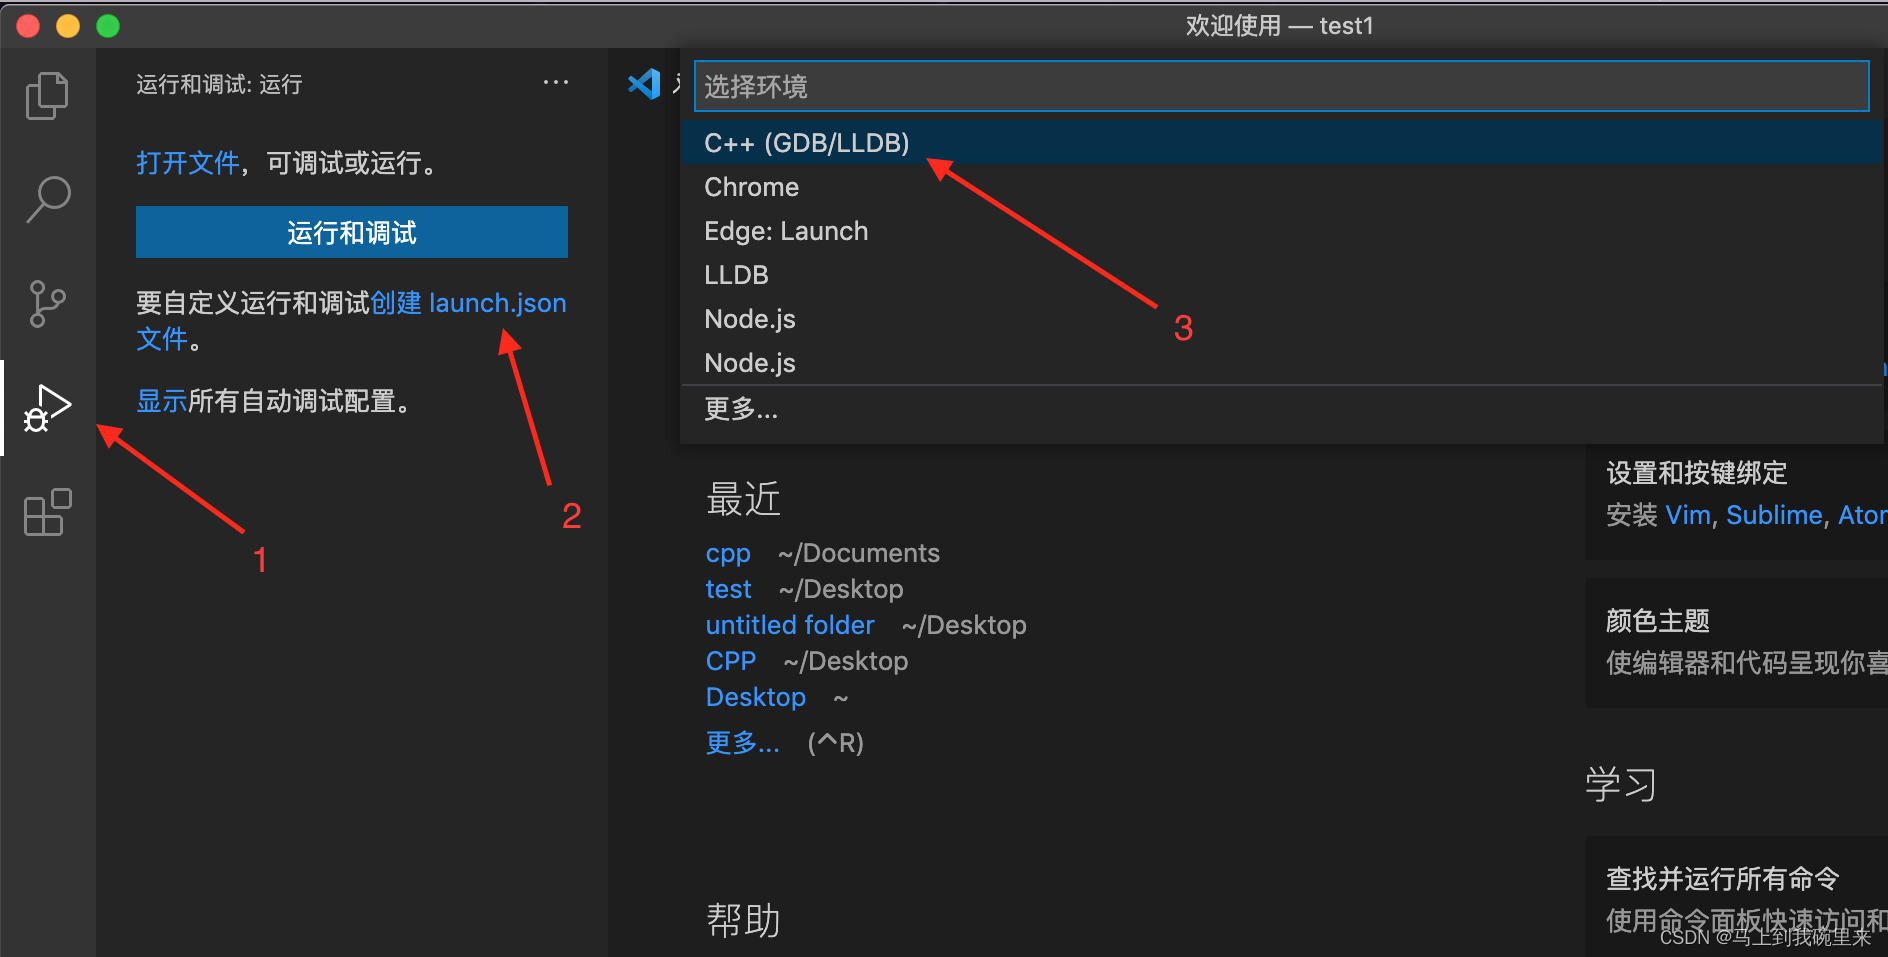Open recent folder test
The image size is (1888, 957).
tap(728, 589)
